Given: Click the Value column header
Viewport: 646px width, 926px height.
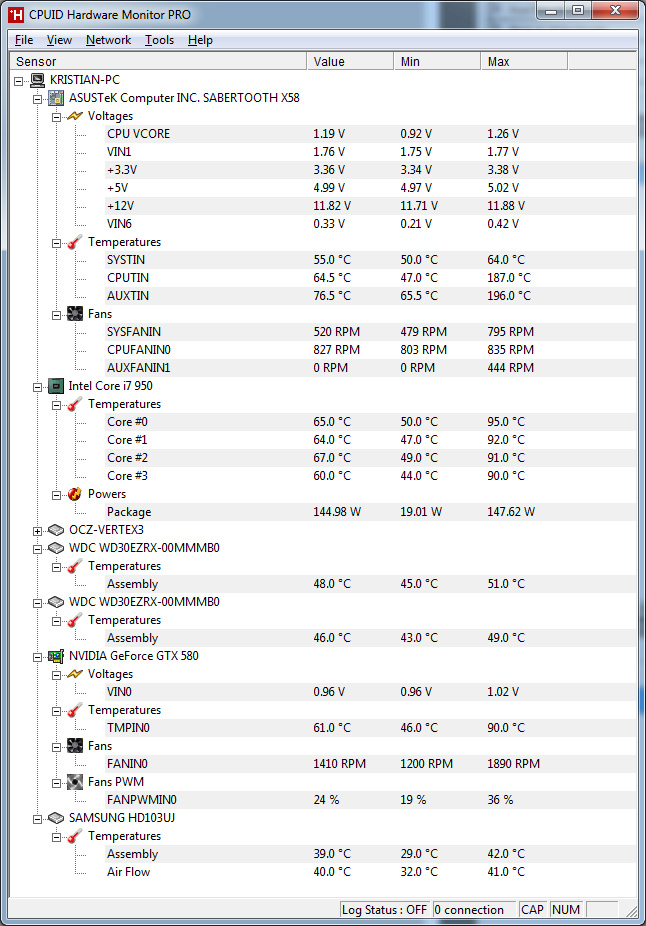Looking at the screenshot, I should [350, 61].
